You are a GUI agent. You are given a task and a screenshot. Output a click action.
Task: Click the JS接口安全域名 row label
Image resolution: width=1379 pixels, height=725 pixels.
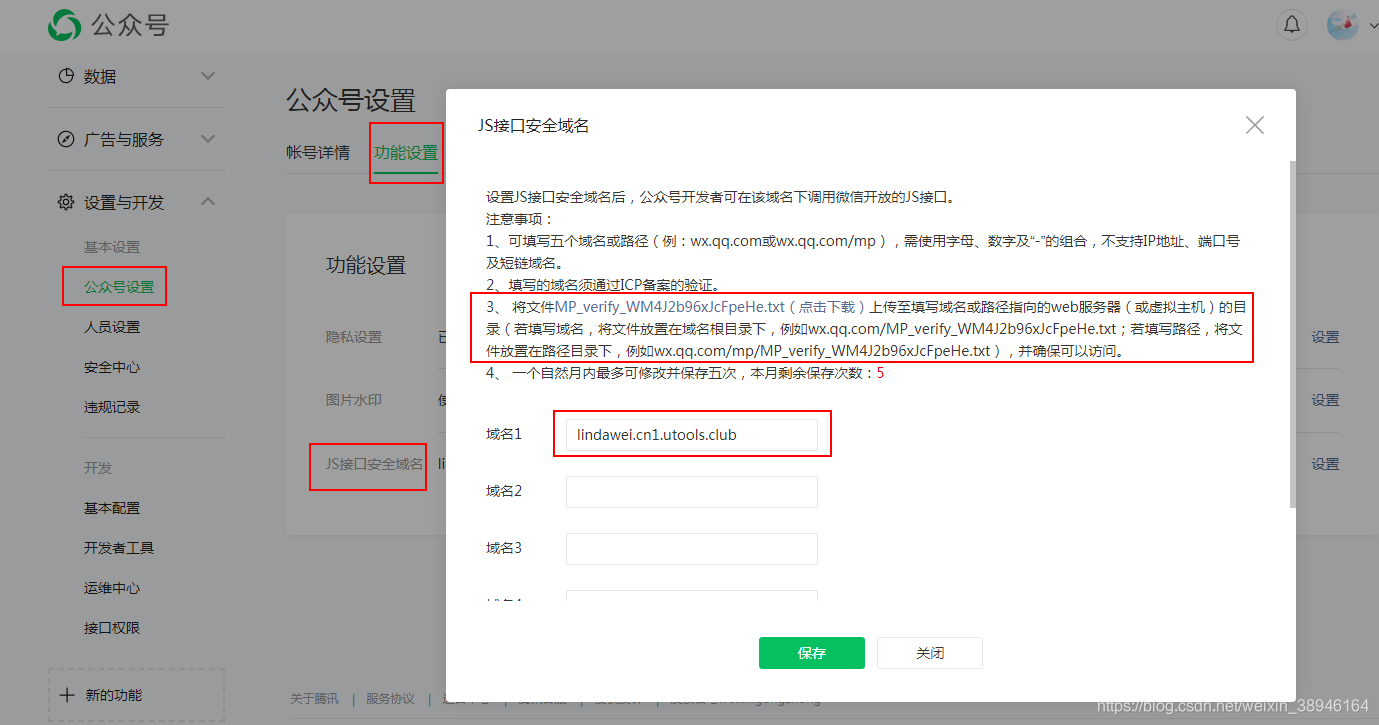(x=374, y=464)
